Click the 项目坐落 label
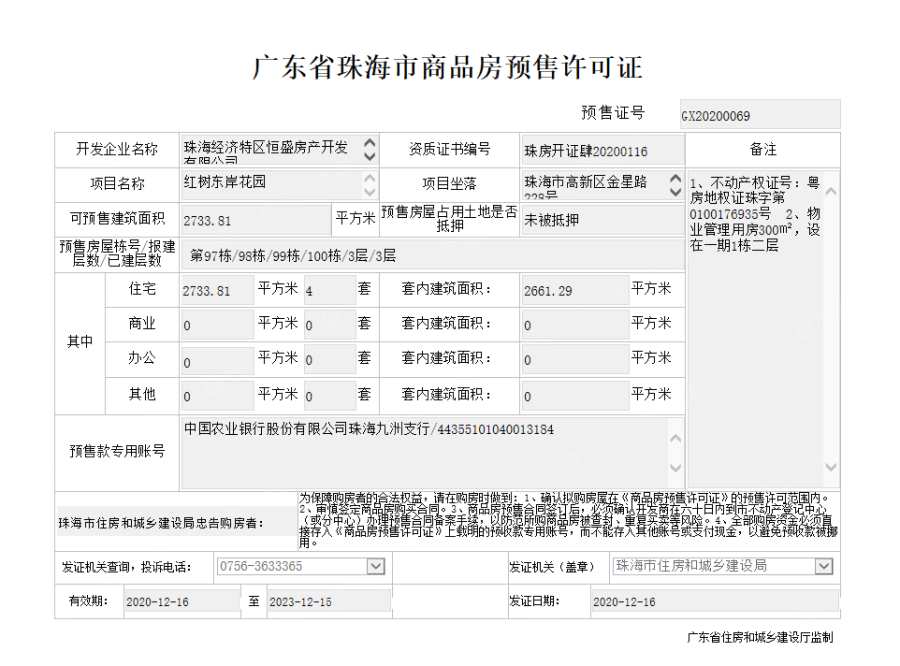 [449, 184]
